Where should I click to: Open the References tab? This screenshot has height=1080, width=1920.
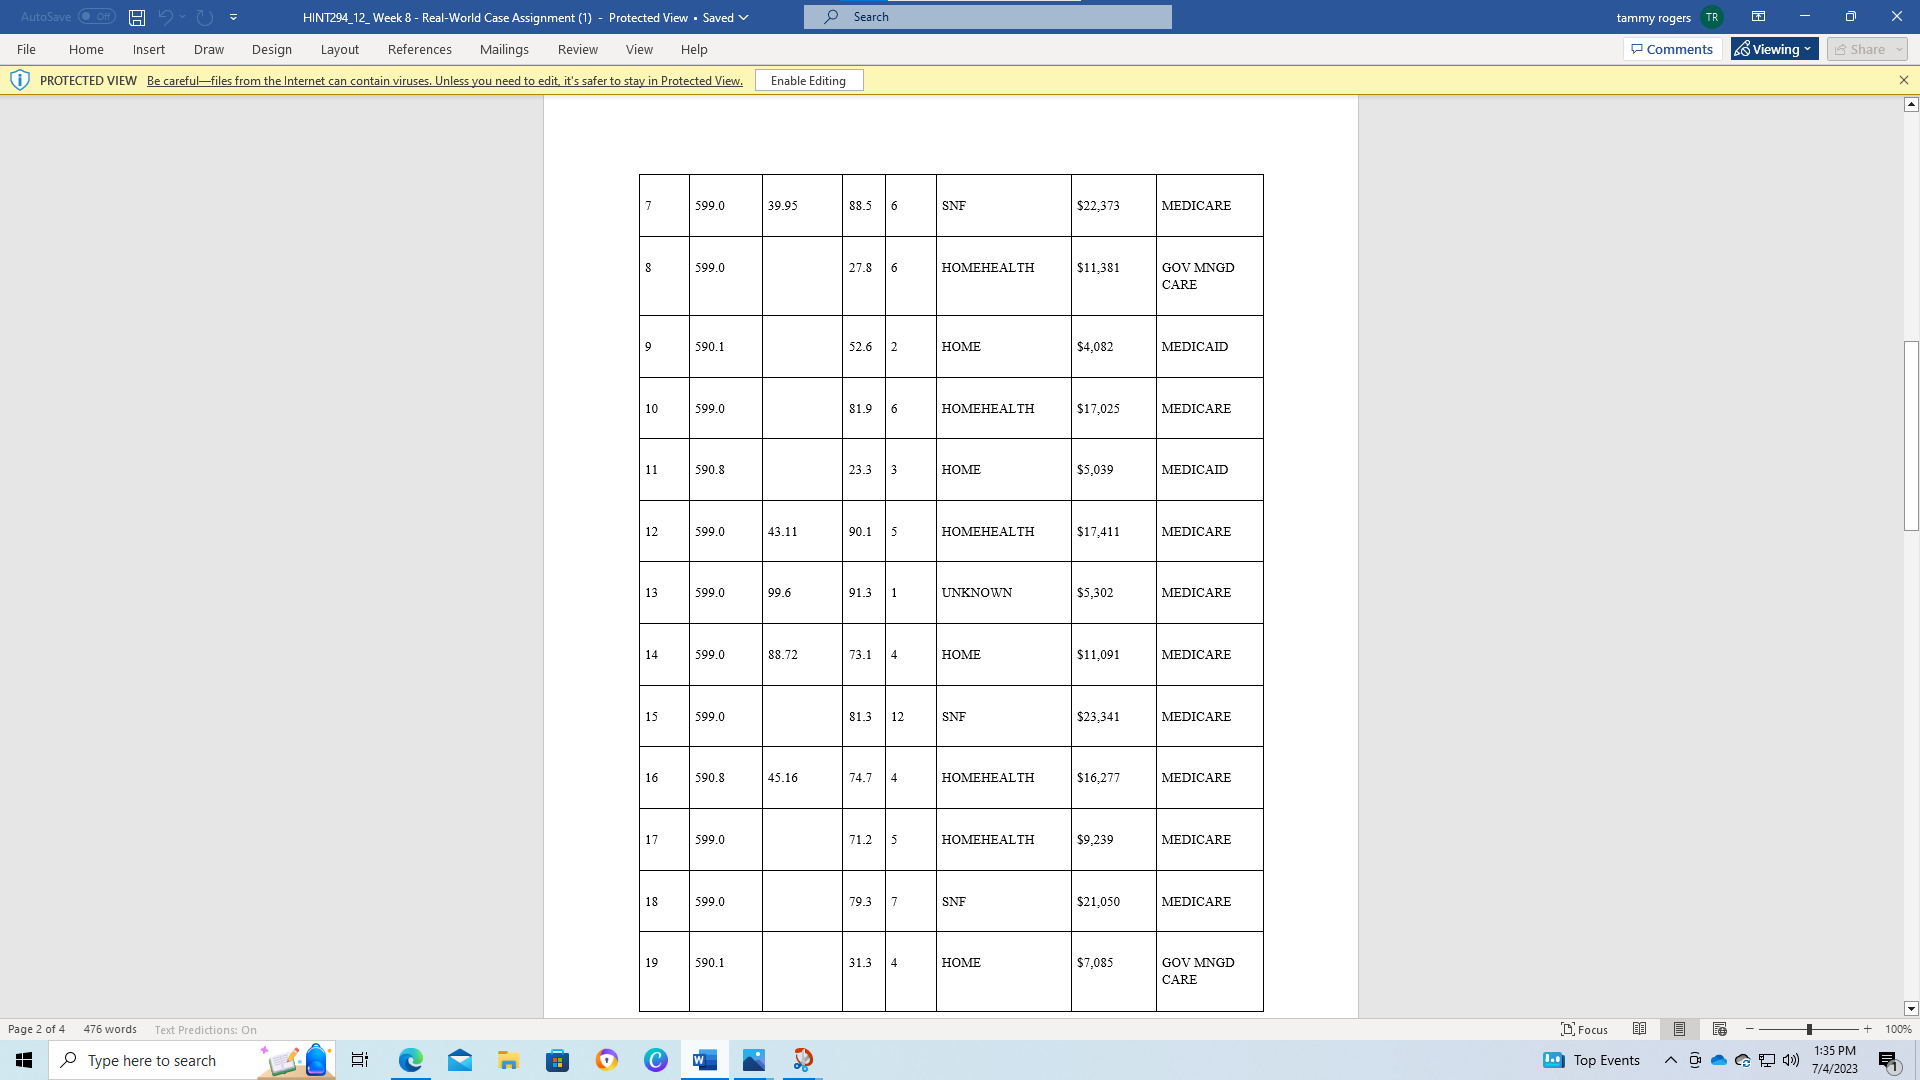(x=419, y=49)
